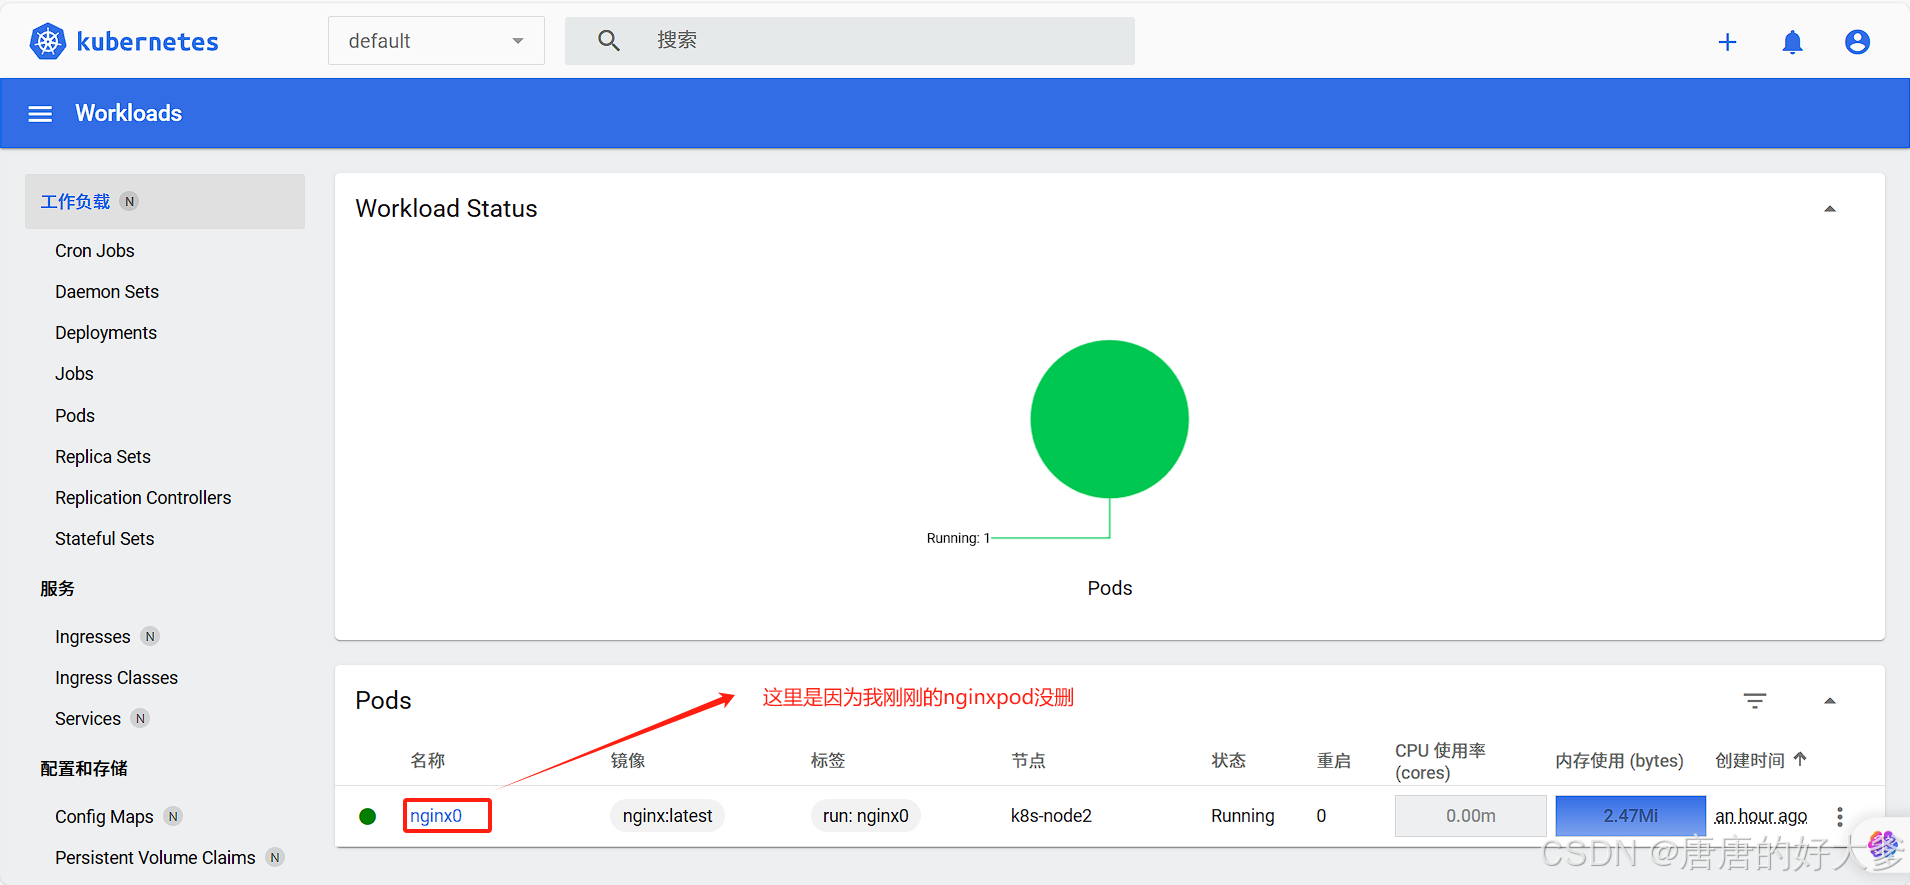Click the 标签 column header

coord(828,761)
